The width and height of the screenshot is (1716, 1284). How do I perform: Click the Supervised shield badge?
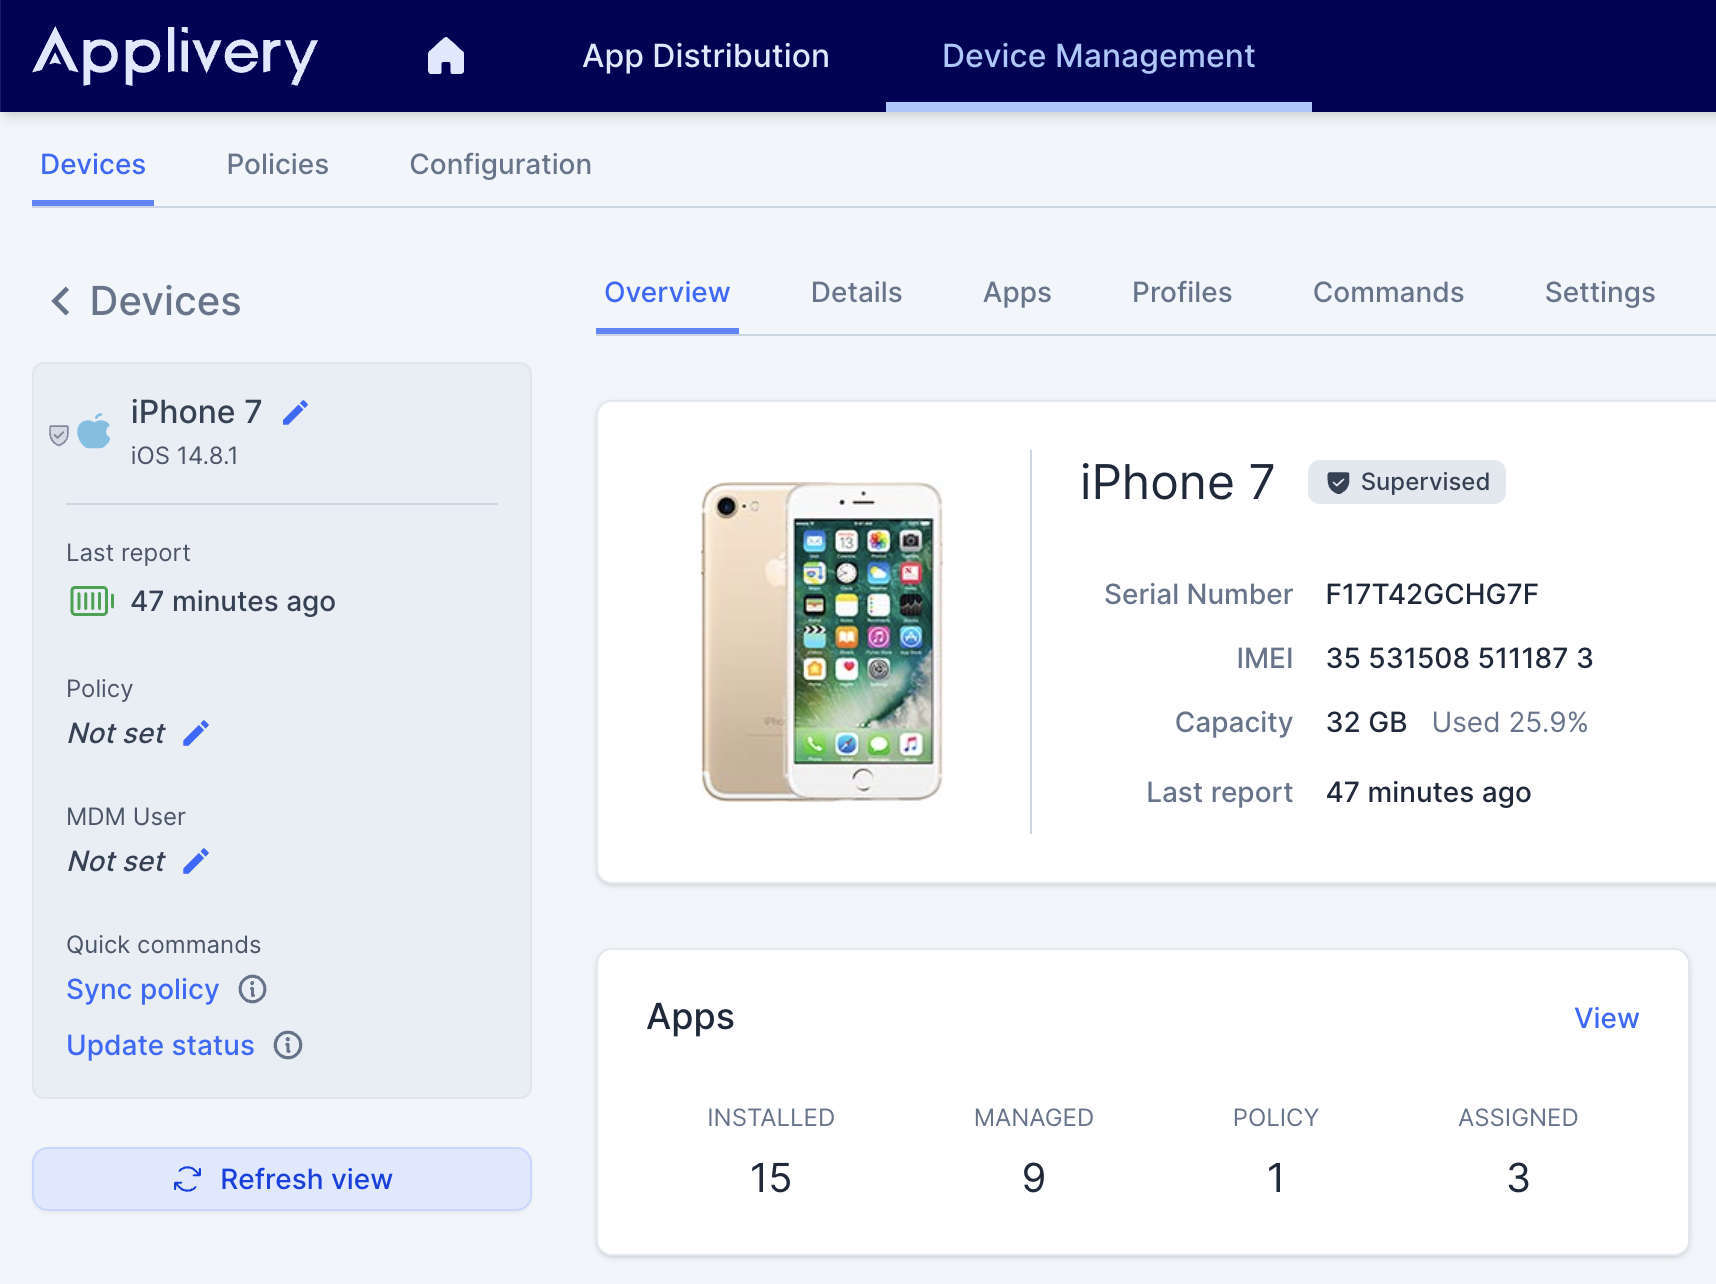[x=1406, y=482]
